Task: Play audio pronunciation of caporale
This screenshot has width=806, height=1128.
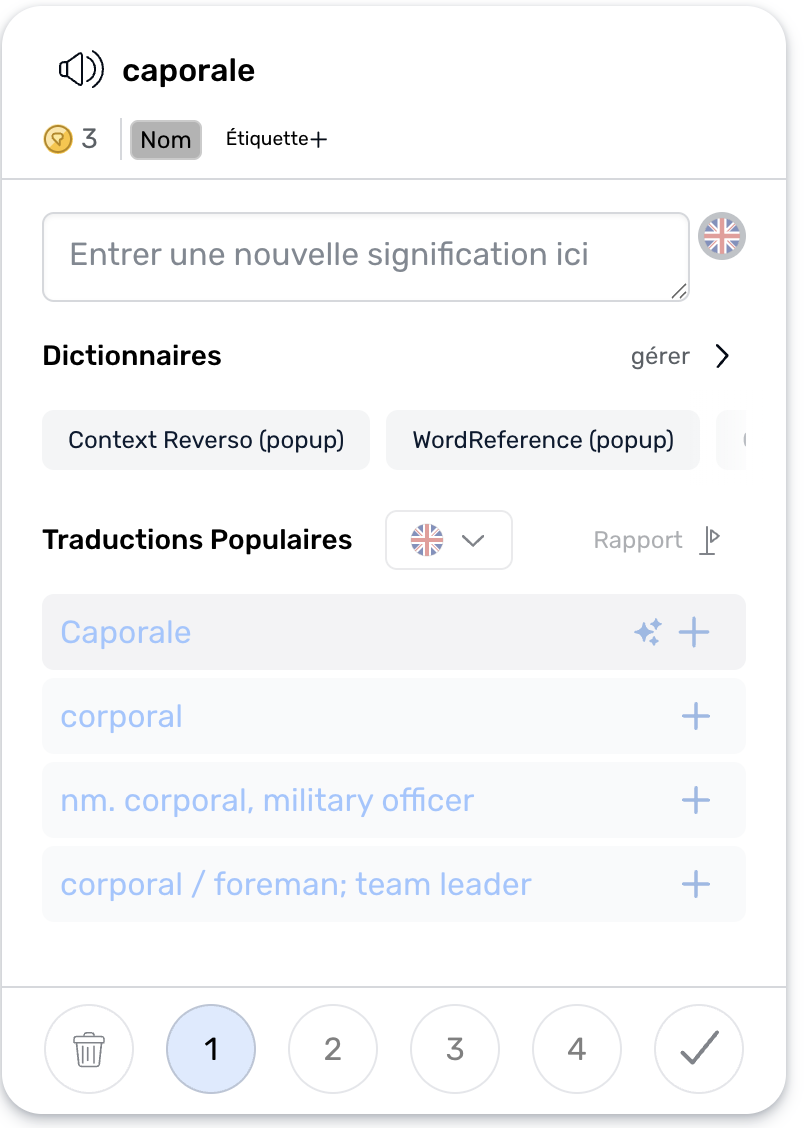Action: point(81,70)
